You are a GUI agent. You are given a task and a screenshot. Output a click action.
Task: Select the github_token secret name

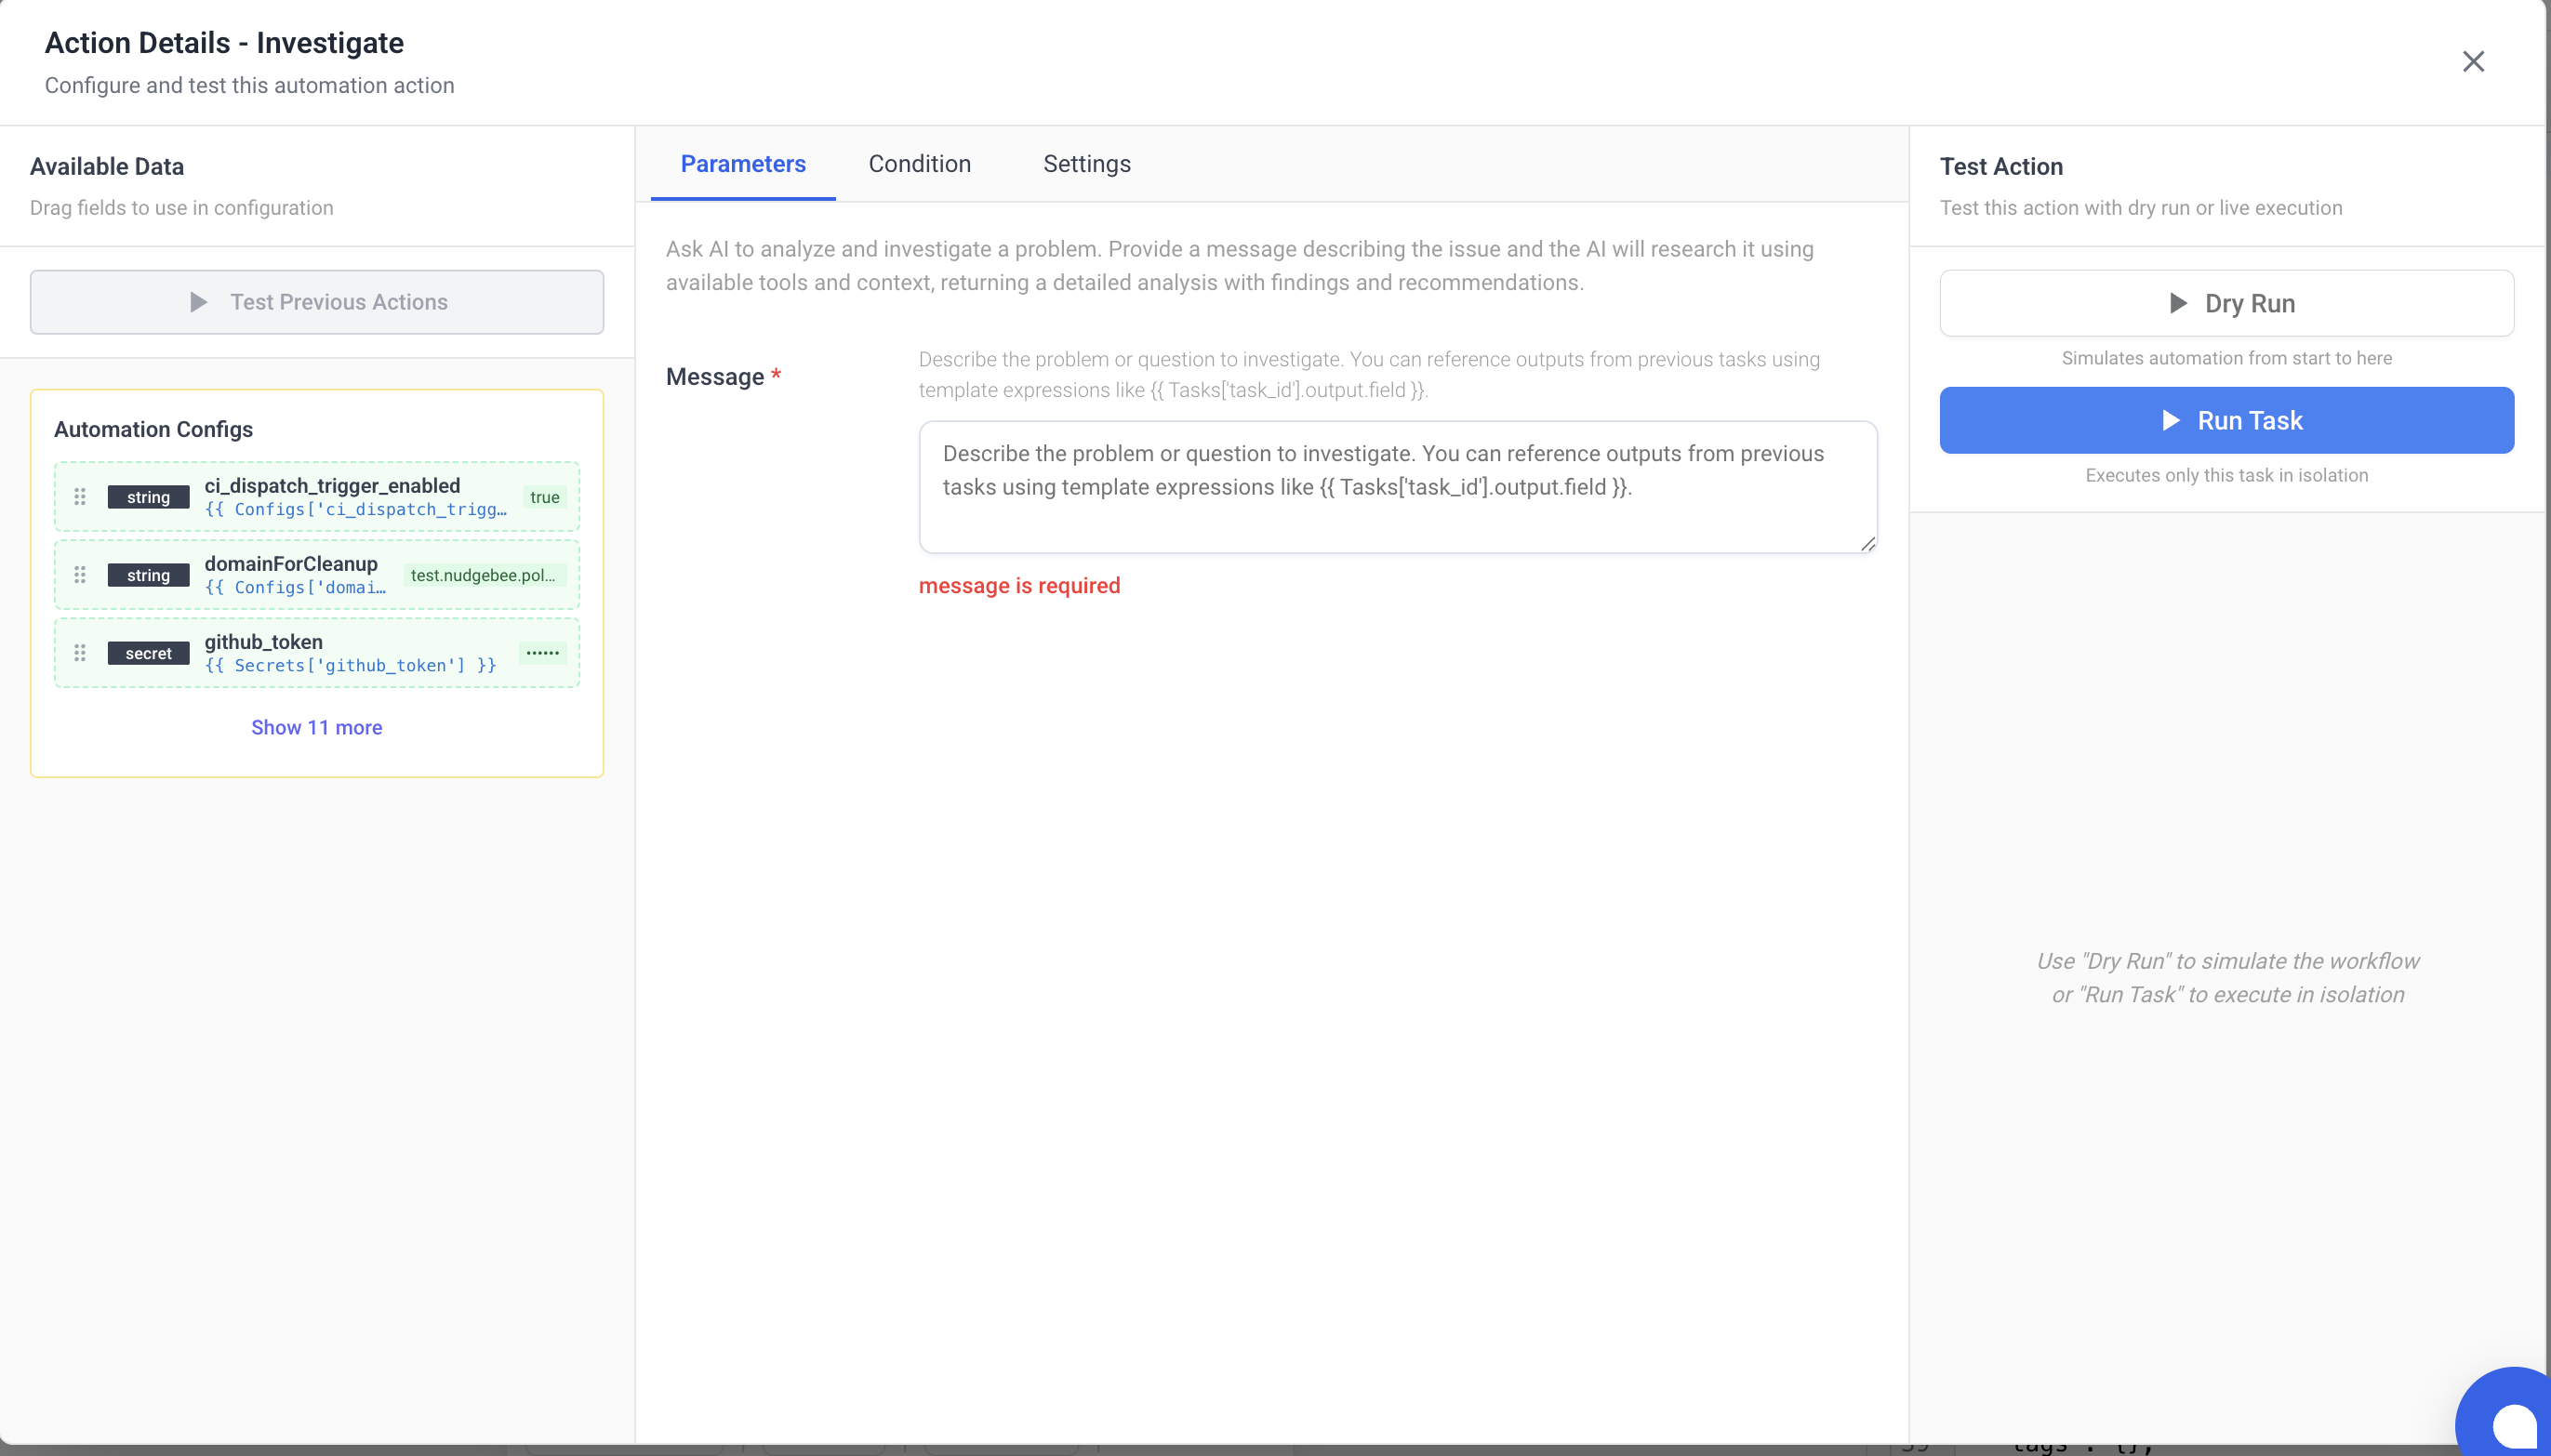click(x=264, y=641)
